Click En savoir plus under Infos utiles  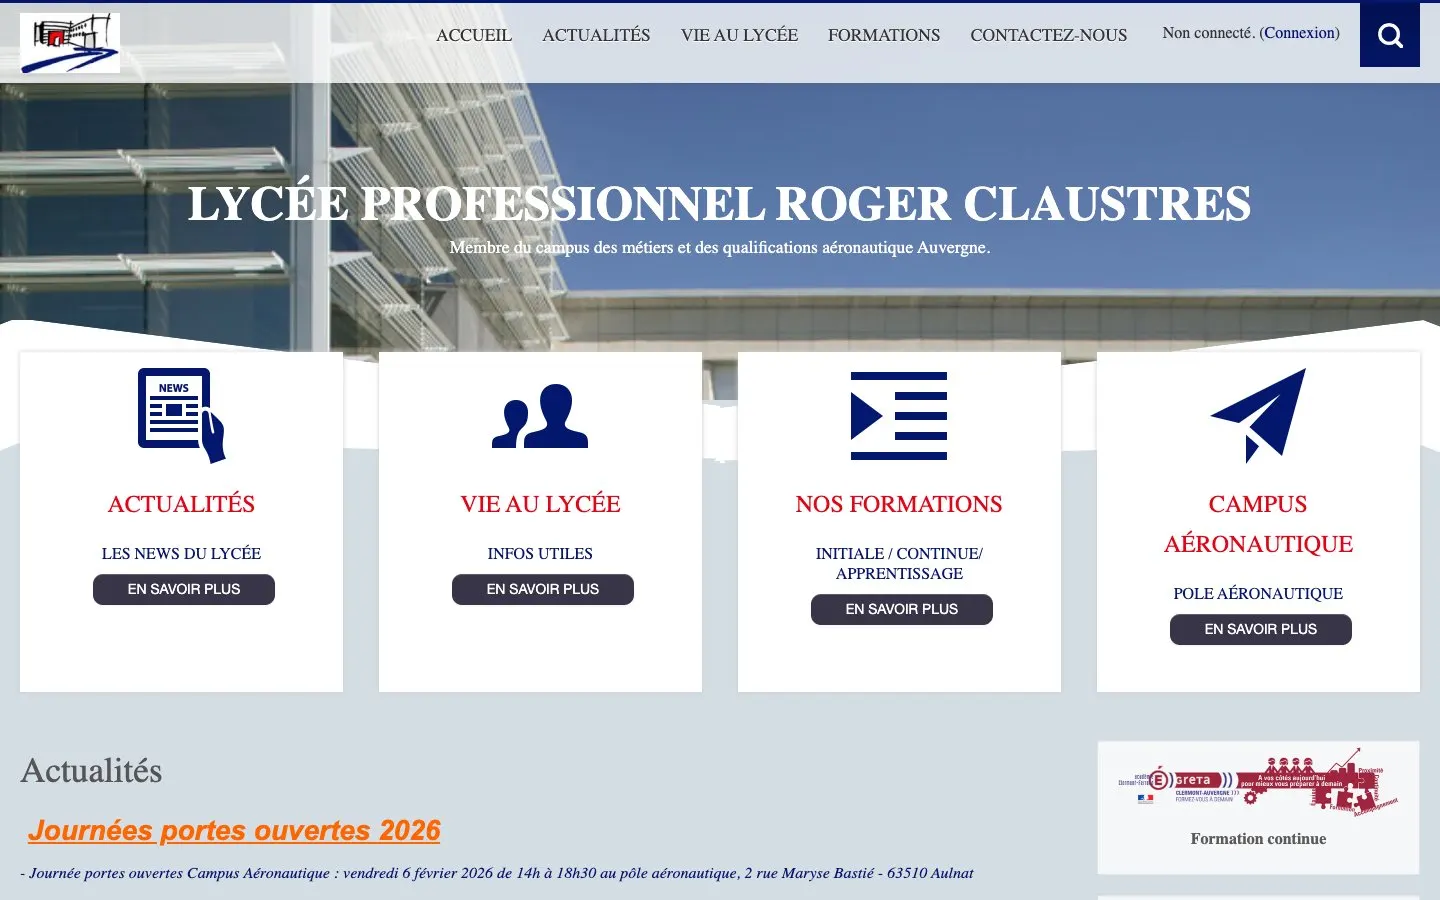pos(543,589)
